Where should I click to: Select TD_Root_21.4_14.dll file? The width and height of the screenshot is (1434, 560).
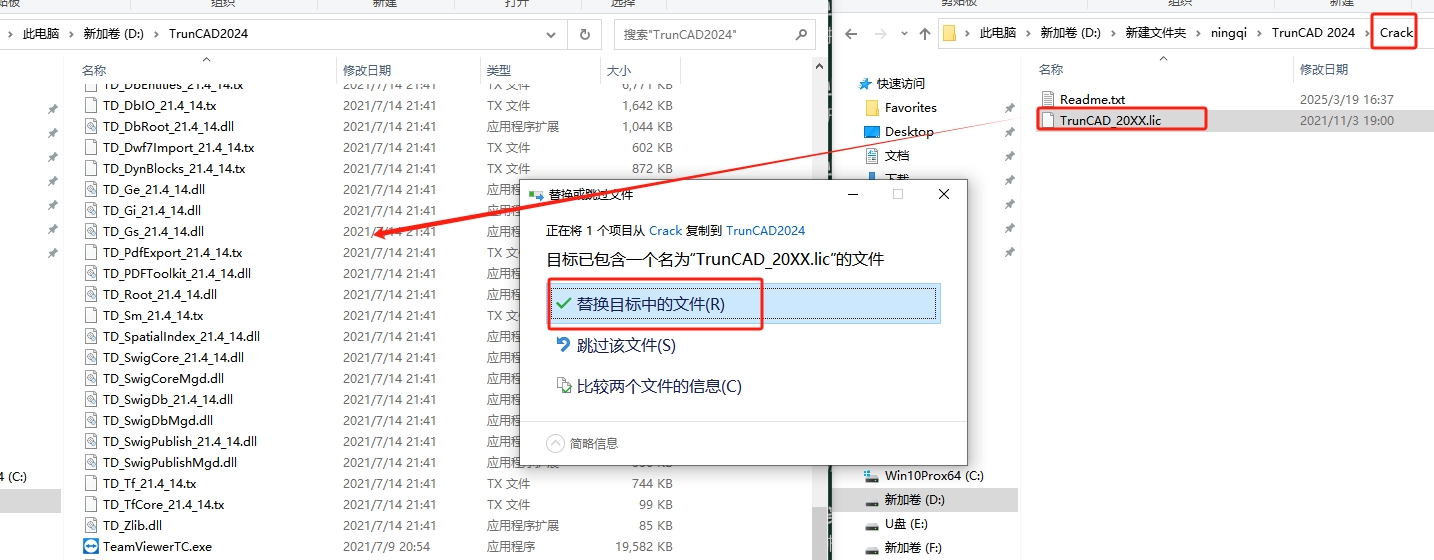point(160,294)
